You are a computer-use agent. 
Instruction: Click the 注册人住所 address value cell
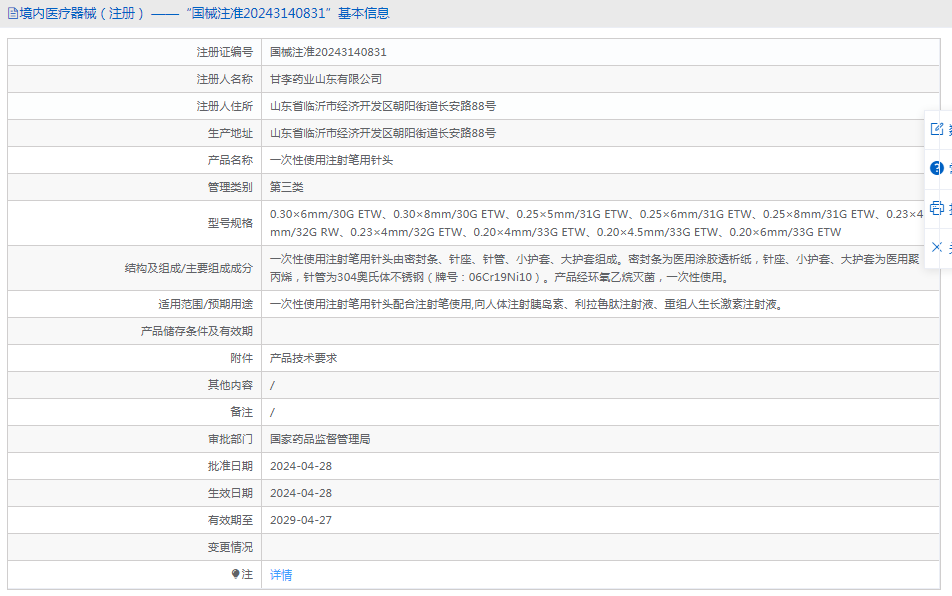tap(600, 106)
